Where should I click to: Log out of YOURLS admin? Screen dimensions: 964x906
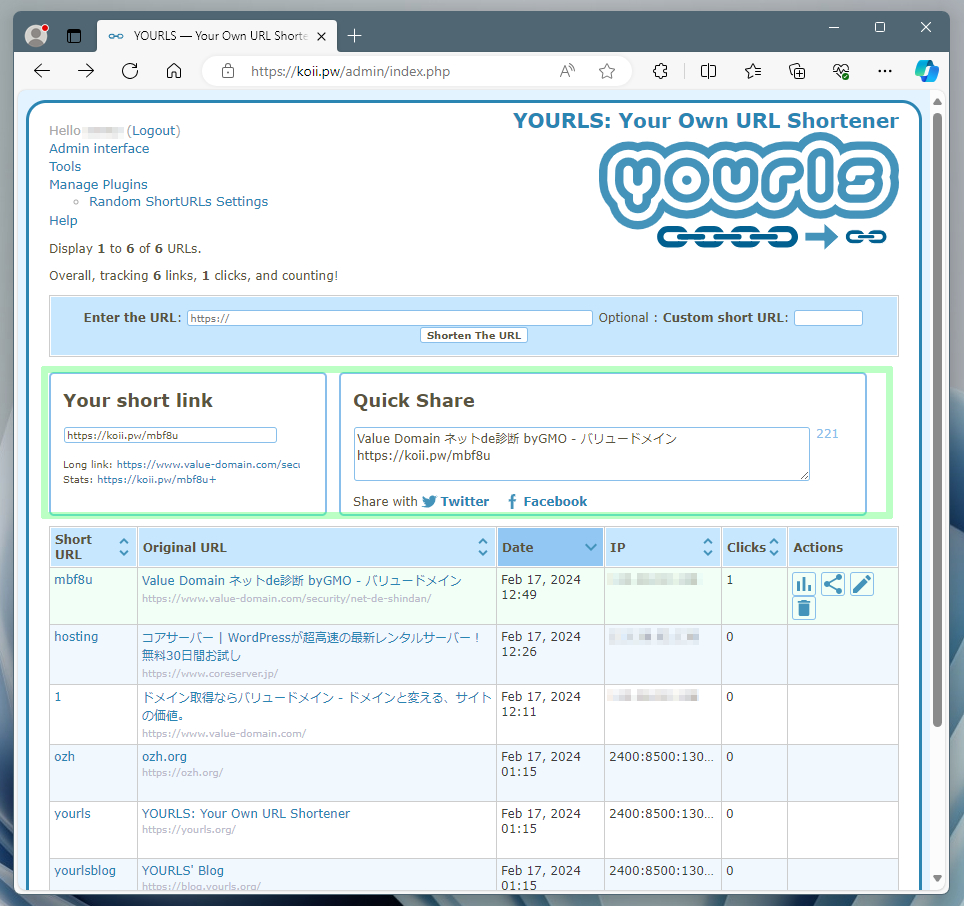[154, 131]
